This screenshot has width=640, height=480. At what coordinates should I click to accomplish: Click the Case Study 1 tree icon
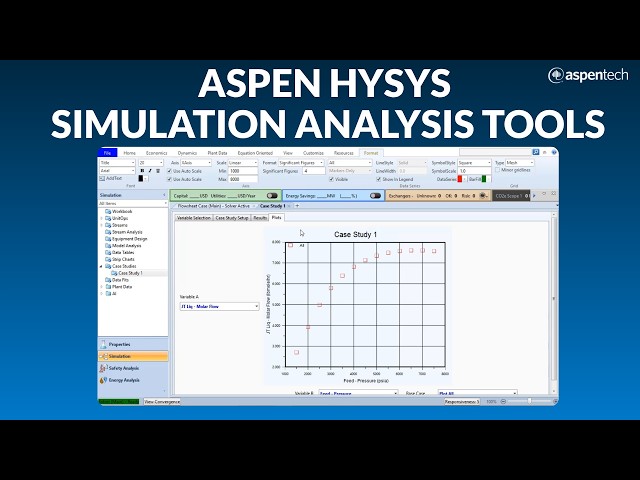pos(115,273)
